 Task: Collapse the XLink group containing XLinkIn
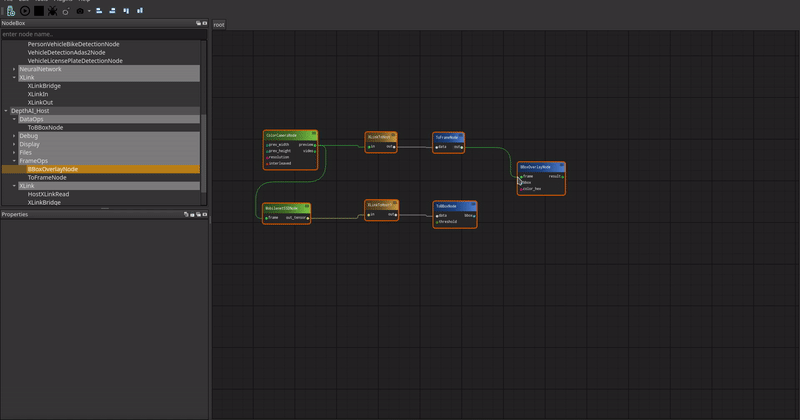pyautogui.click(x=14, y=78)
